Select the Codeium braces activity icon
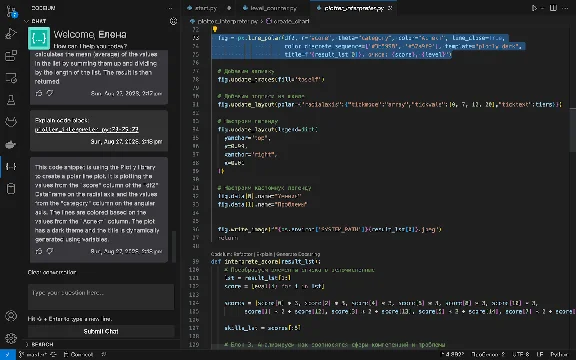This screenshot has height=360, width=576. [11, 166]
